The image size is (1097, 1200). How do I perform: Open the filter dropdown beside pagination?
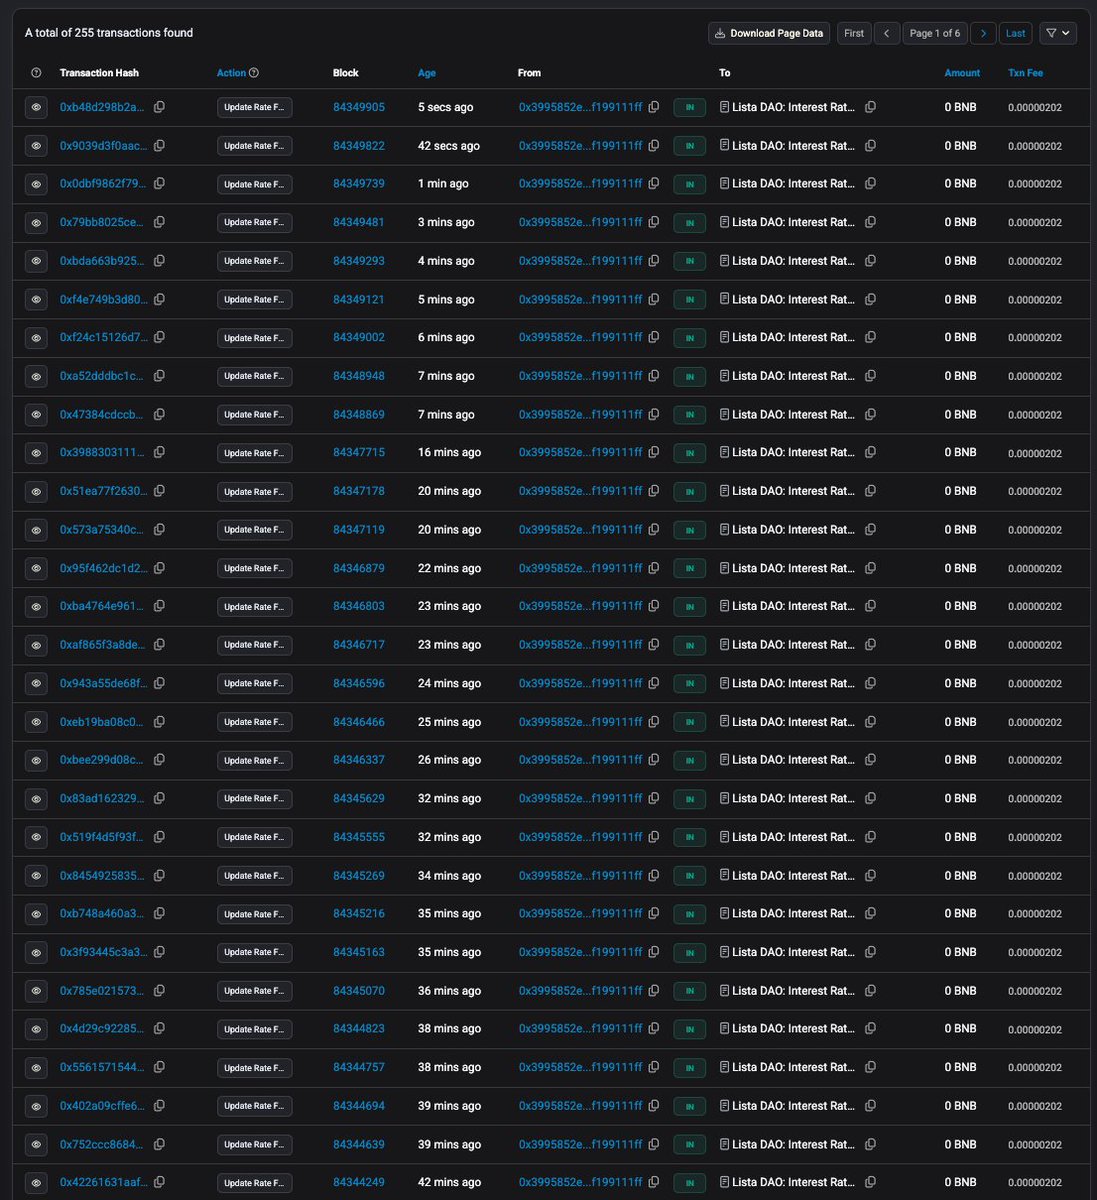[1058, 33]
